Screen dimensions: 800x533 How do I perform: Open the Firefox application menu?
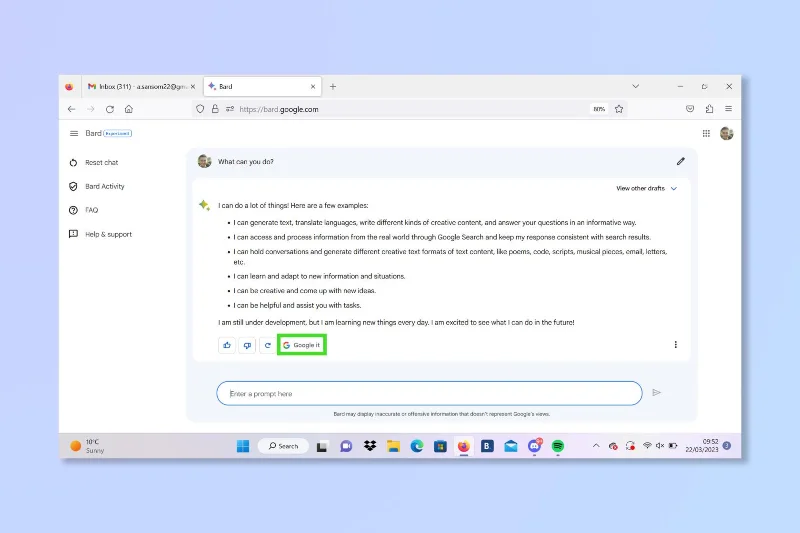coord(729,109)
